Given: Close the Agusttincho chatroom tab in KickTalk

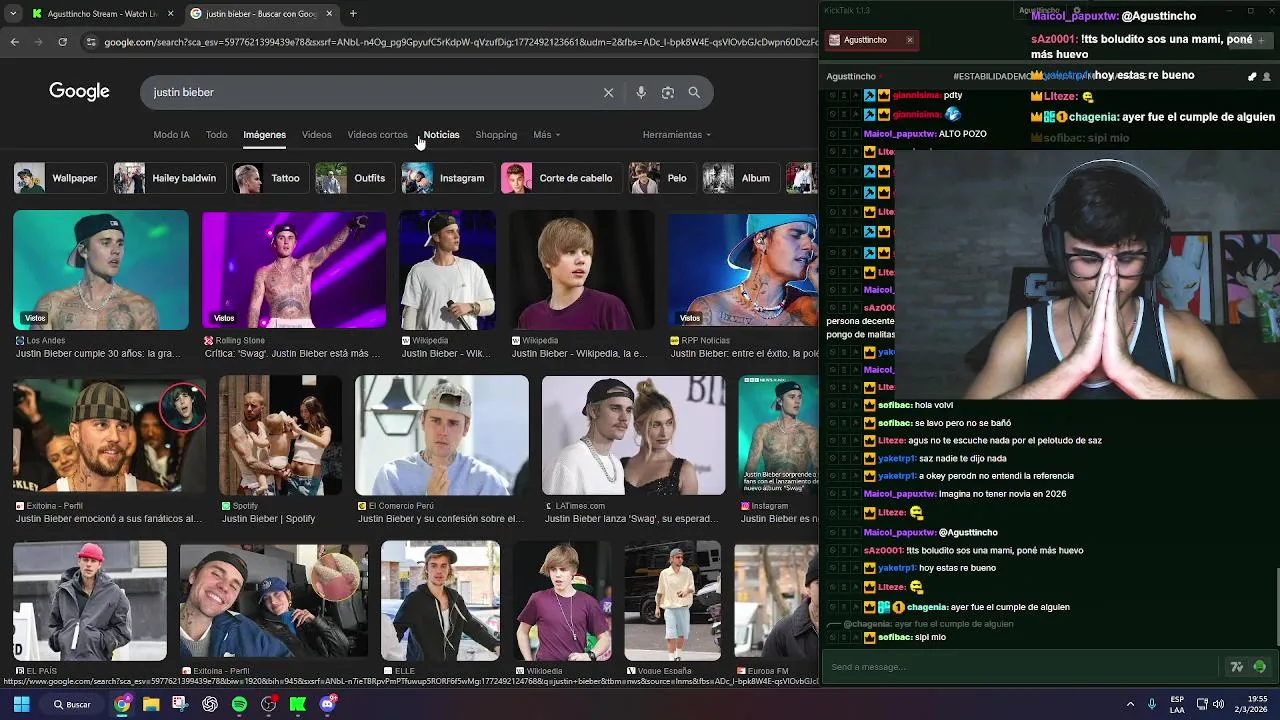Looking at the screenshot, I should point(909,40).
